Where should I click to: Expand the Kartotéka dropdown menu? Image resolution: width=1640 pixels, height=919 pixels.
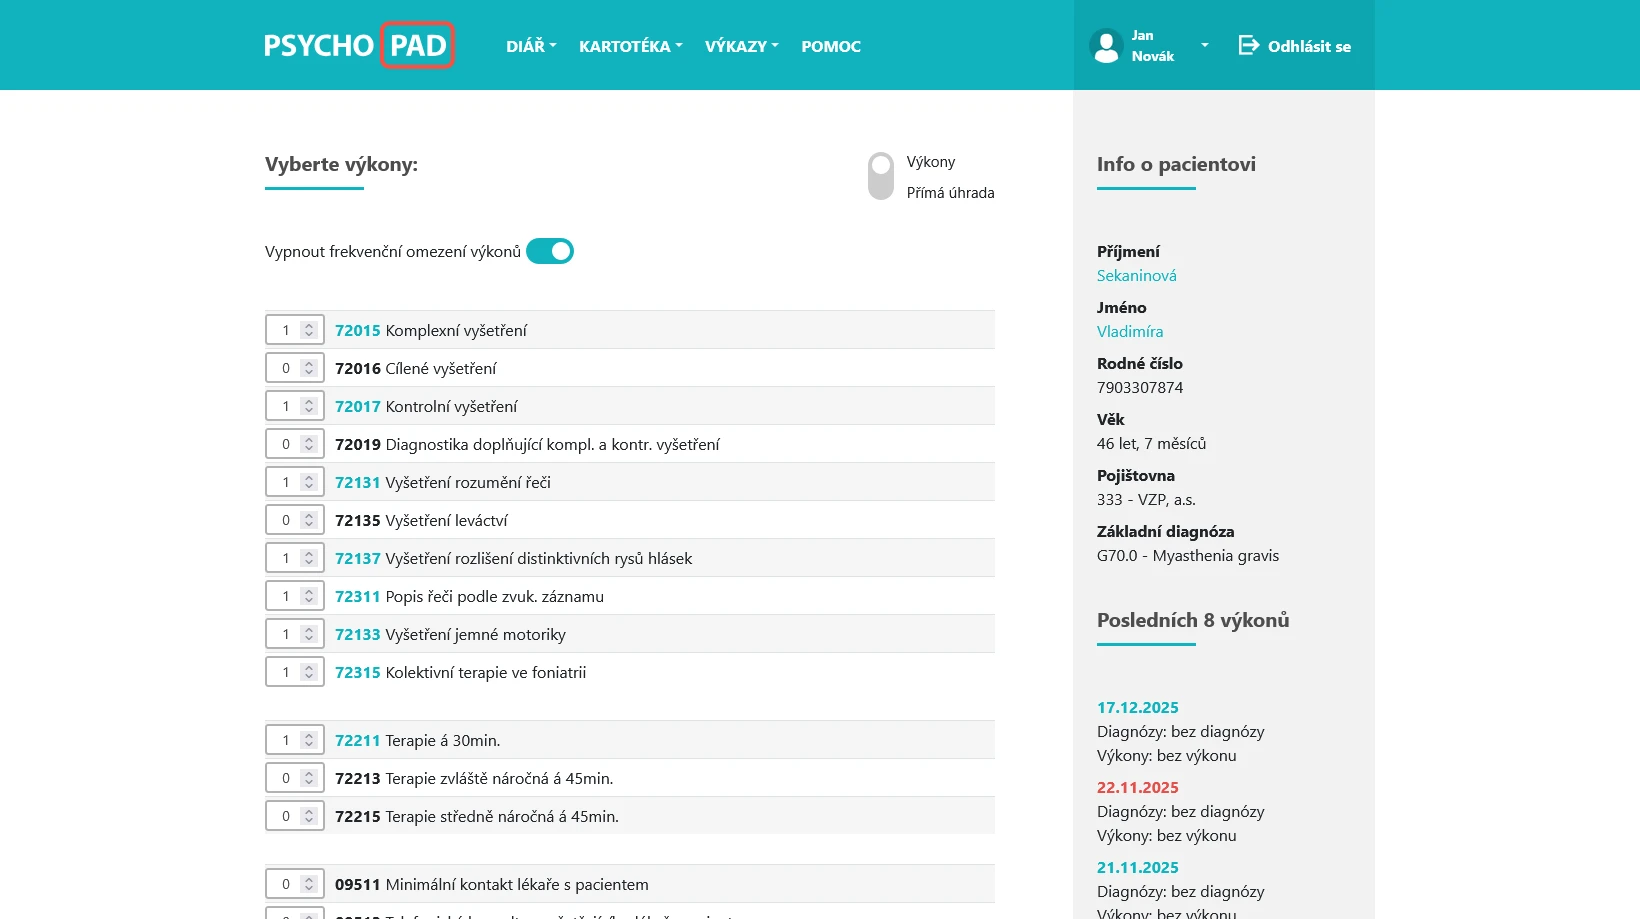click(630, 46)
